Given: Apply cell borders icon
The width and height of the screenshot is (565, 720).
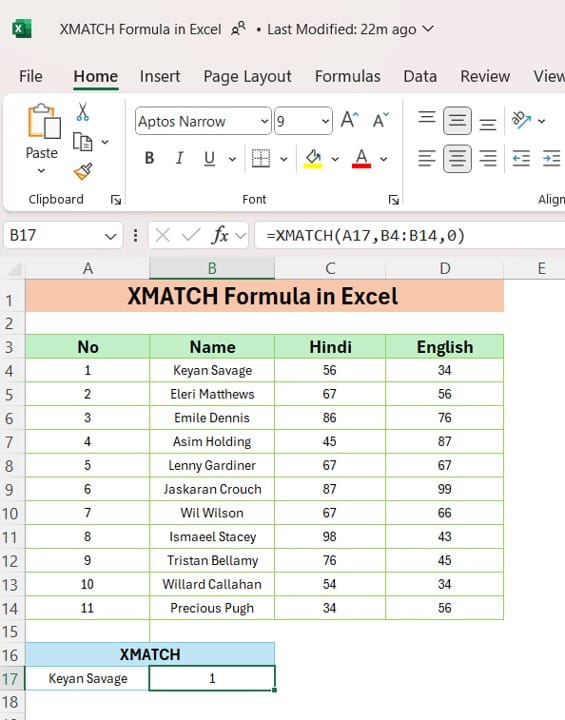Looking at the screenshot, I should 260,158.
